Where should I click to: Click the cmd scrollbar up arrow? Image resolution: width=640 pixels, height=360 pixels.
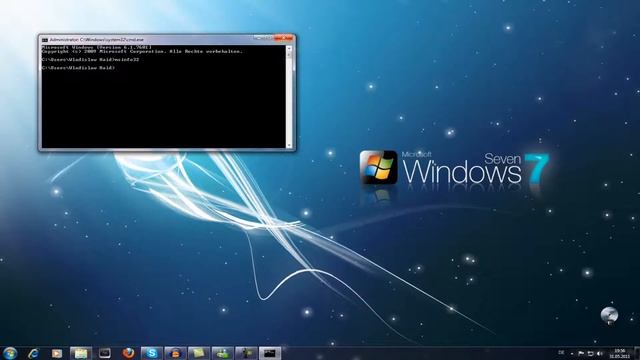click(x=289, y=49)
